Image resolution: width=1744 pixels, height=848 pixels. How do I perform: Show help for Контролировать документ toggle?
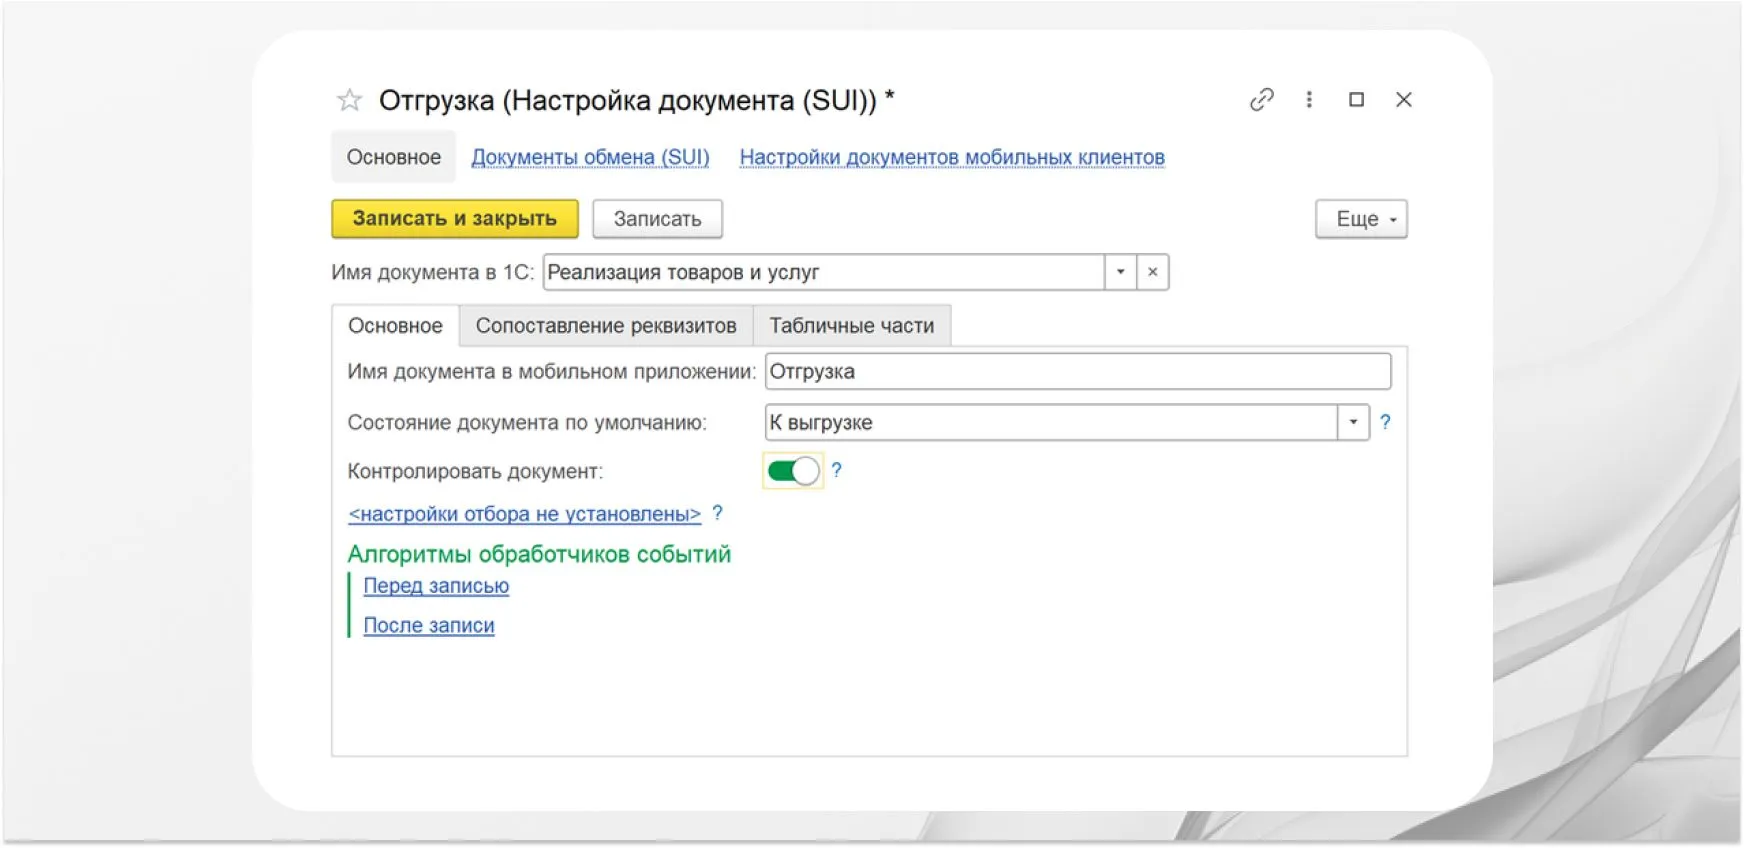837,470
